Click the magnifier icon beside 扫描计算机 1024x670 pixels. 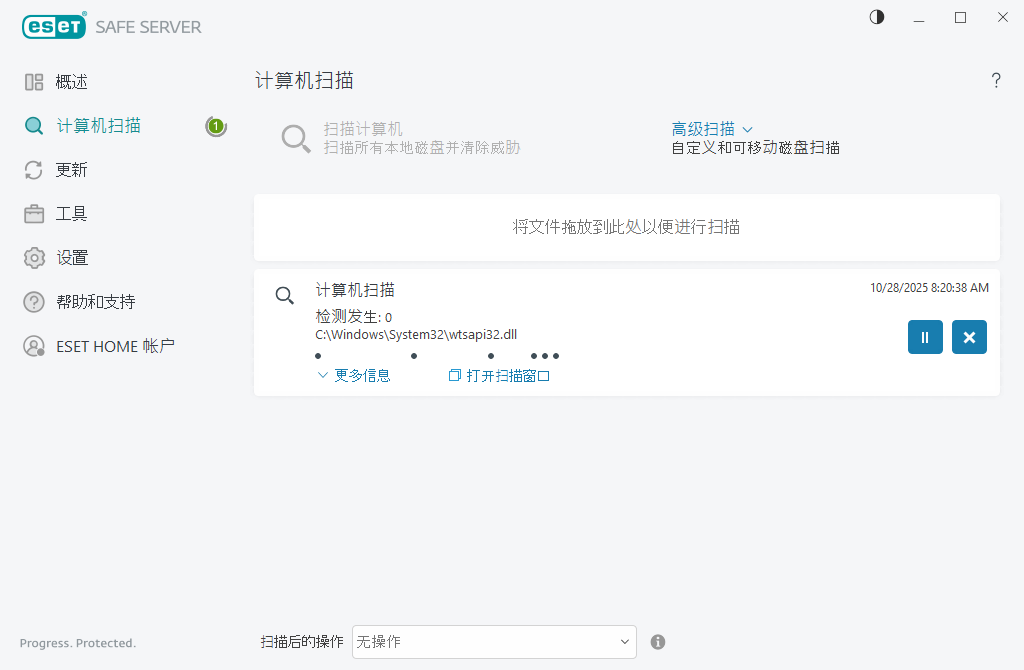(x=295, y=138)
